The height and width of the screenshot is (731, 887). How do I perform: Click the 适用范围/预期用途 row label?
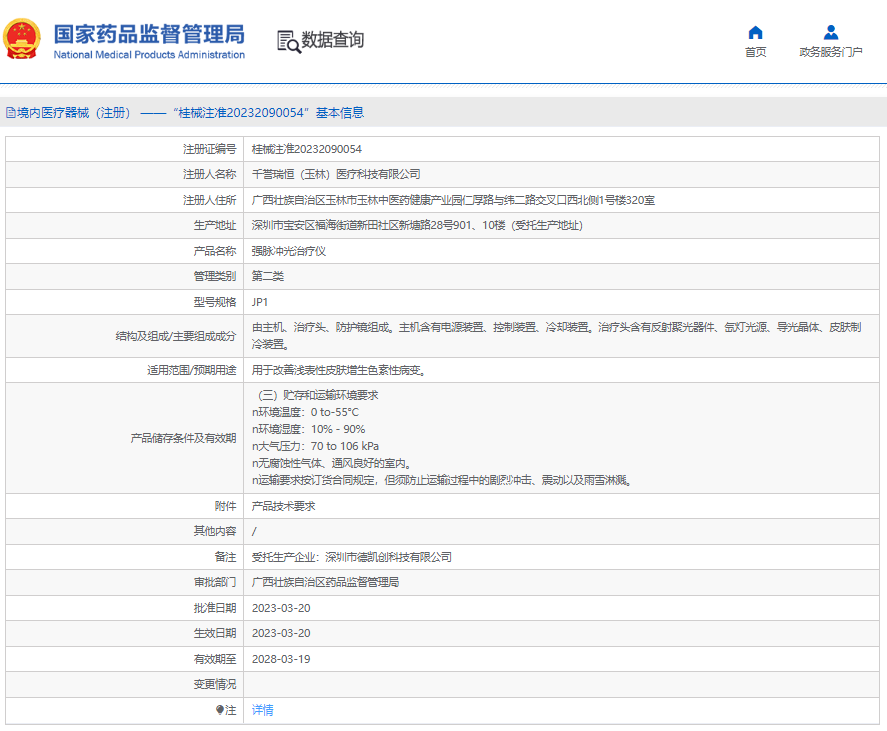192,370
